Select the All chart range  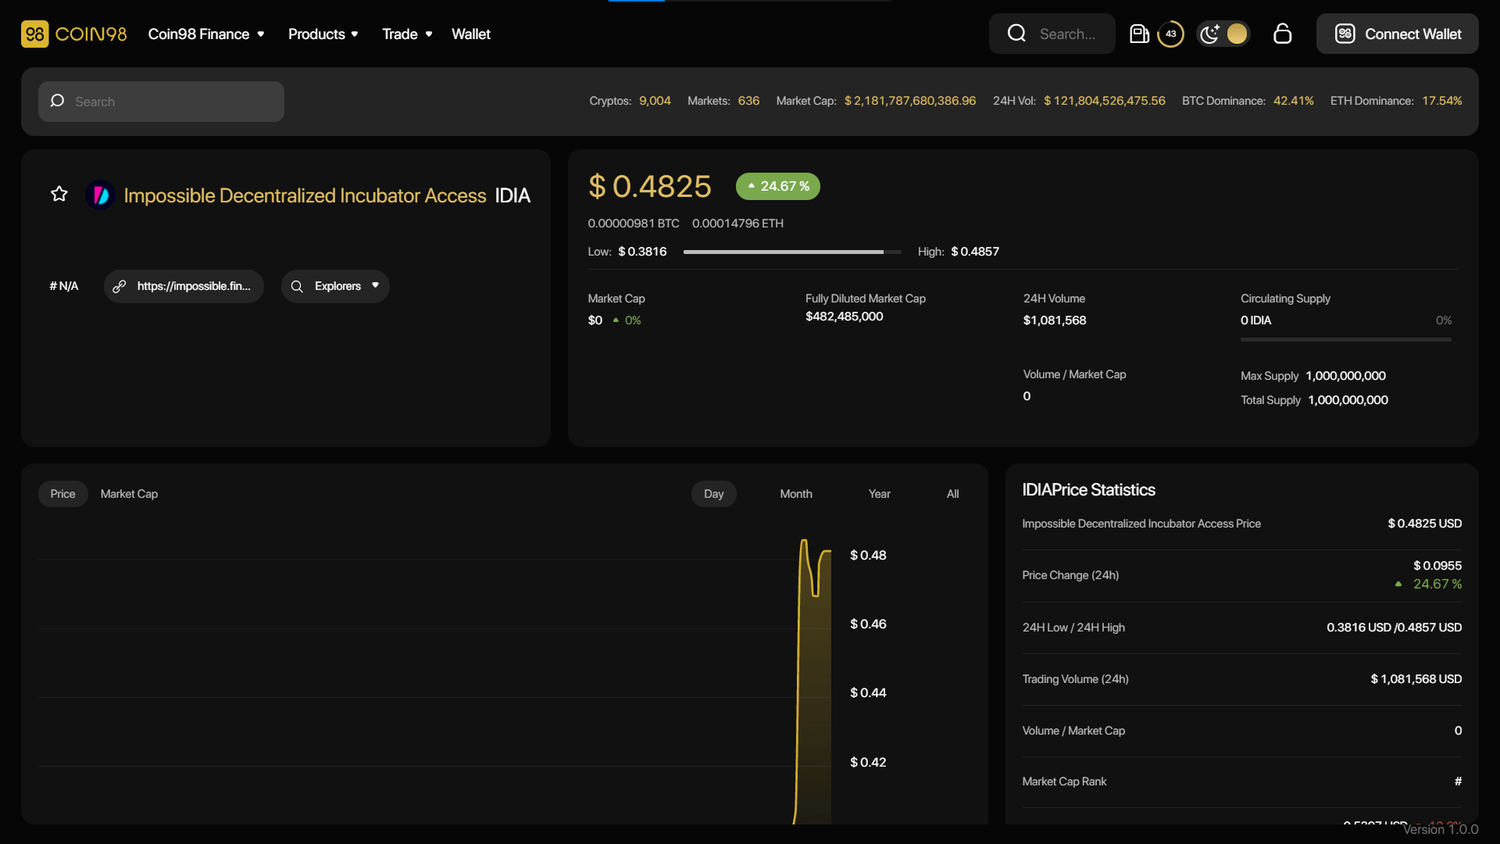(953, 494)
